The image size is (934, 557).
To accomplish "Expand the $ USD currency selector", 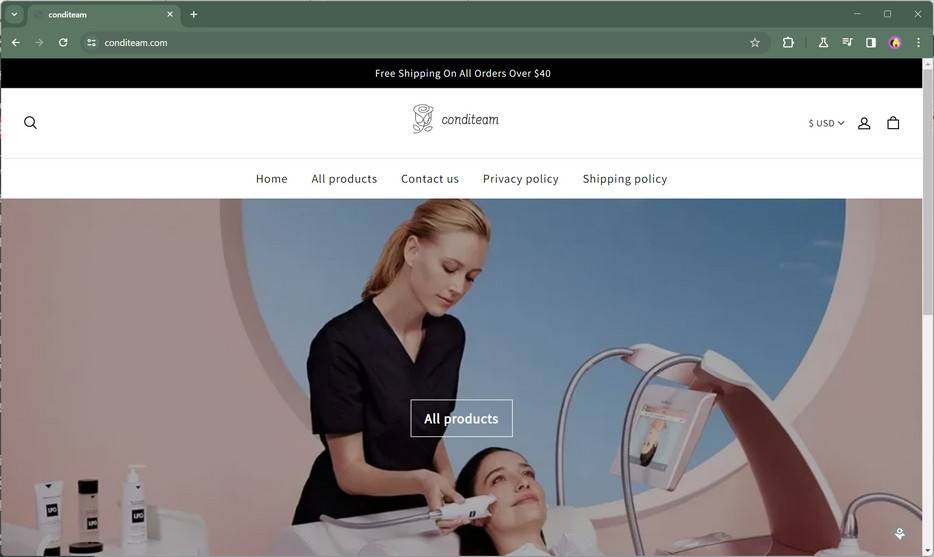I will [826, 123].
